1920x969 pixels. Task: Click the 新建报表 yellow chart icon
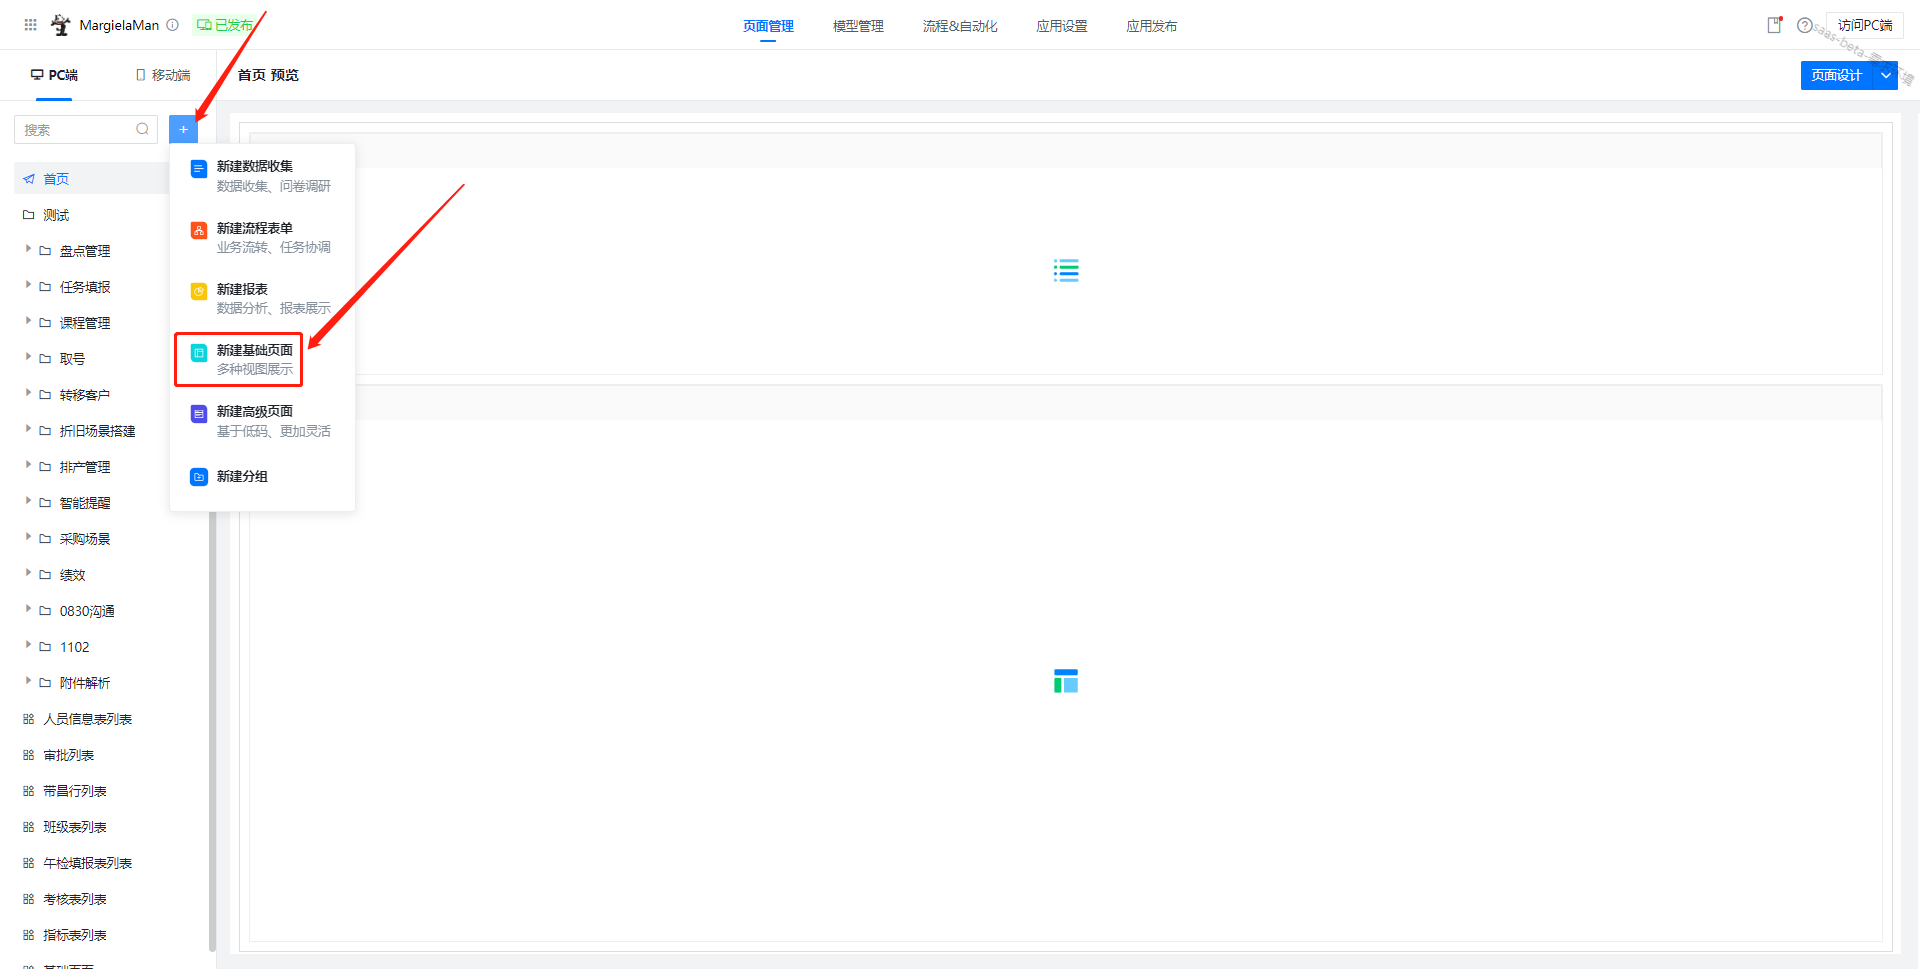click(199, 291)
